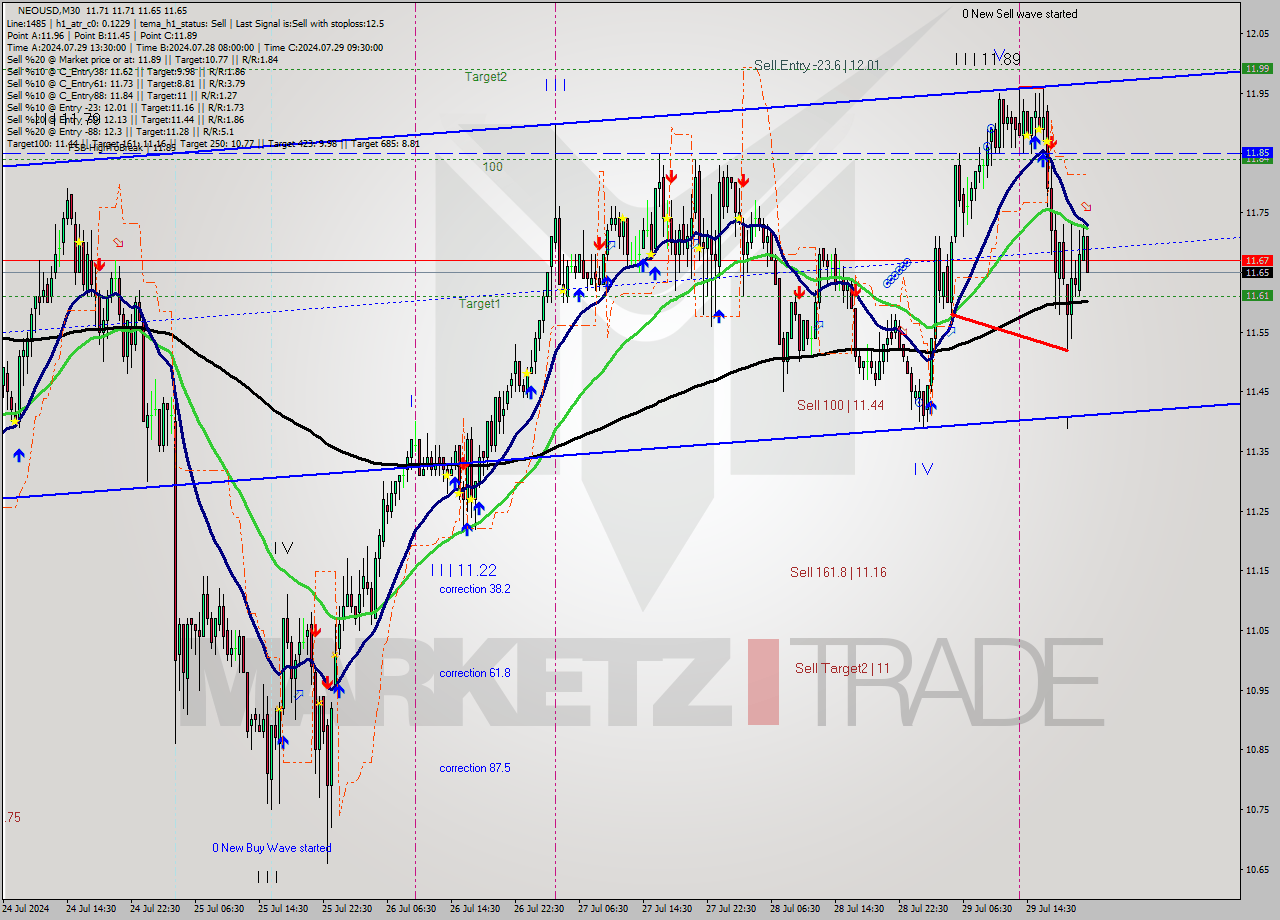Viewport: 1280px width, 920px height.
Task: Click the '27 Jul 22:30' time axis label
Action: point(730,909)
